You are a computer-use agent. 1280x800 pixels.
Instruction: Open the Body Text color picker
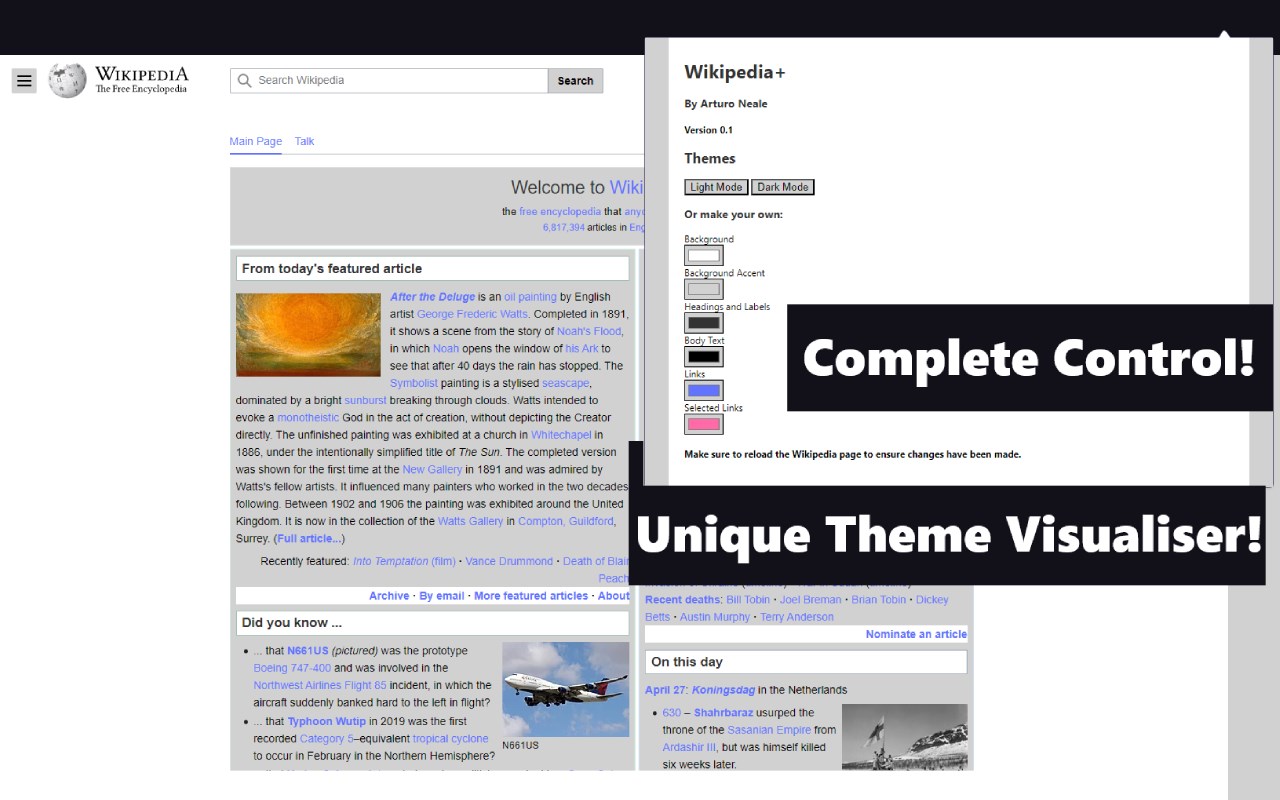704,357
